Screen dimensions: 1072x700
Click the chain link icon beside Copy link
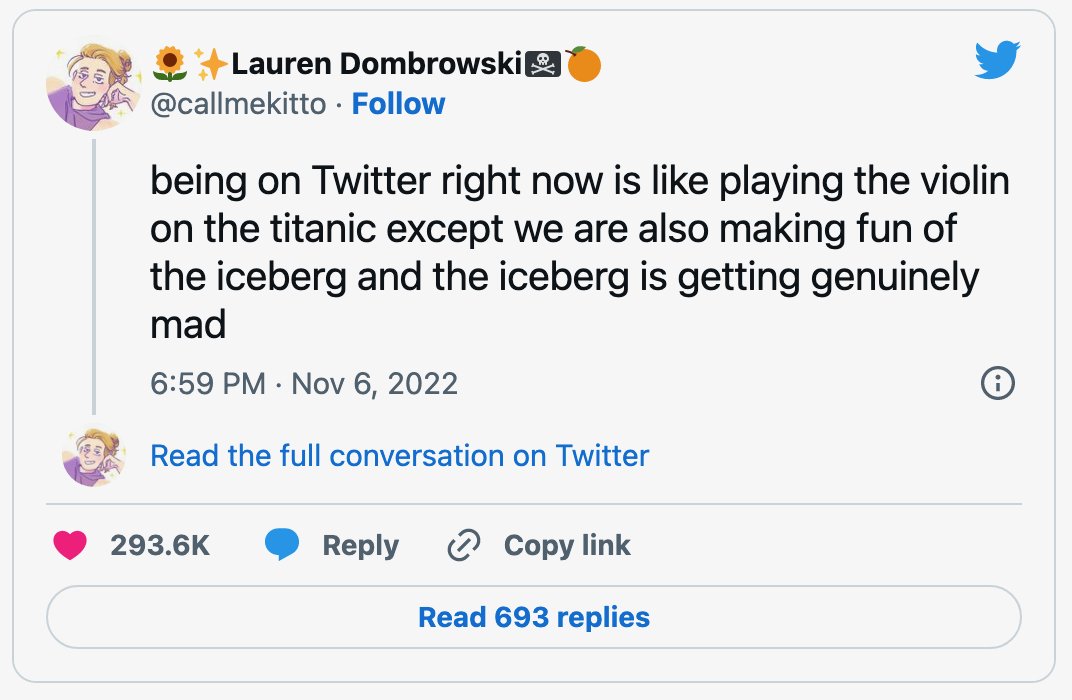[464, 545]
